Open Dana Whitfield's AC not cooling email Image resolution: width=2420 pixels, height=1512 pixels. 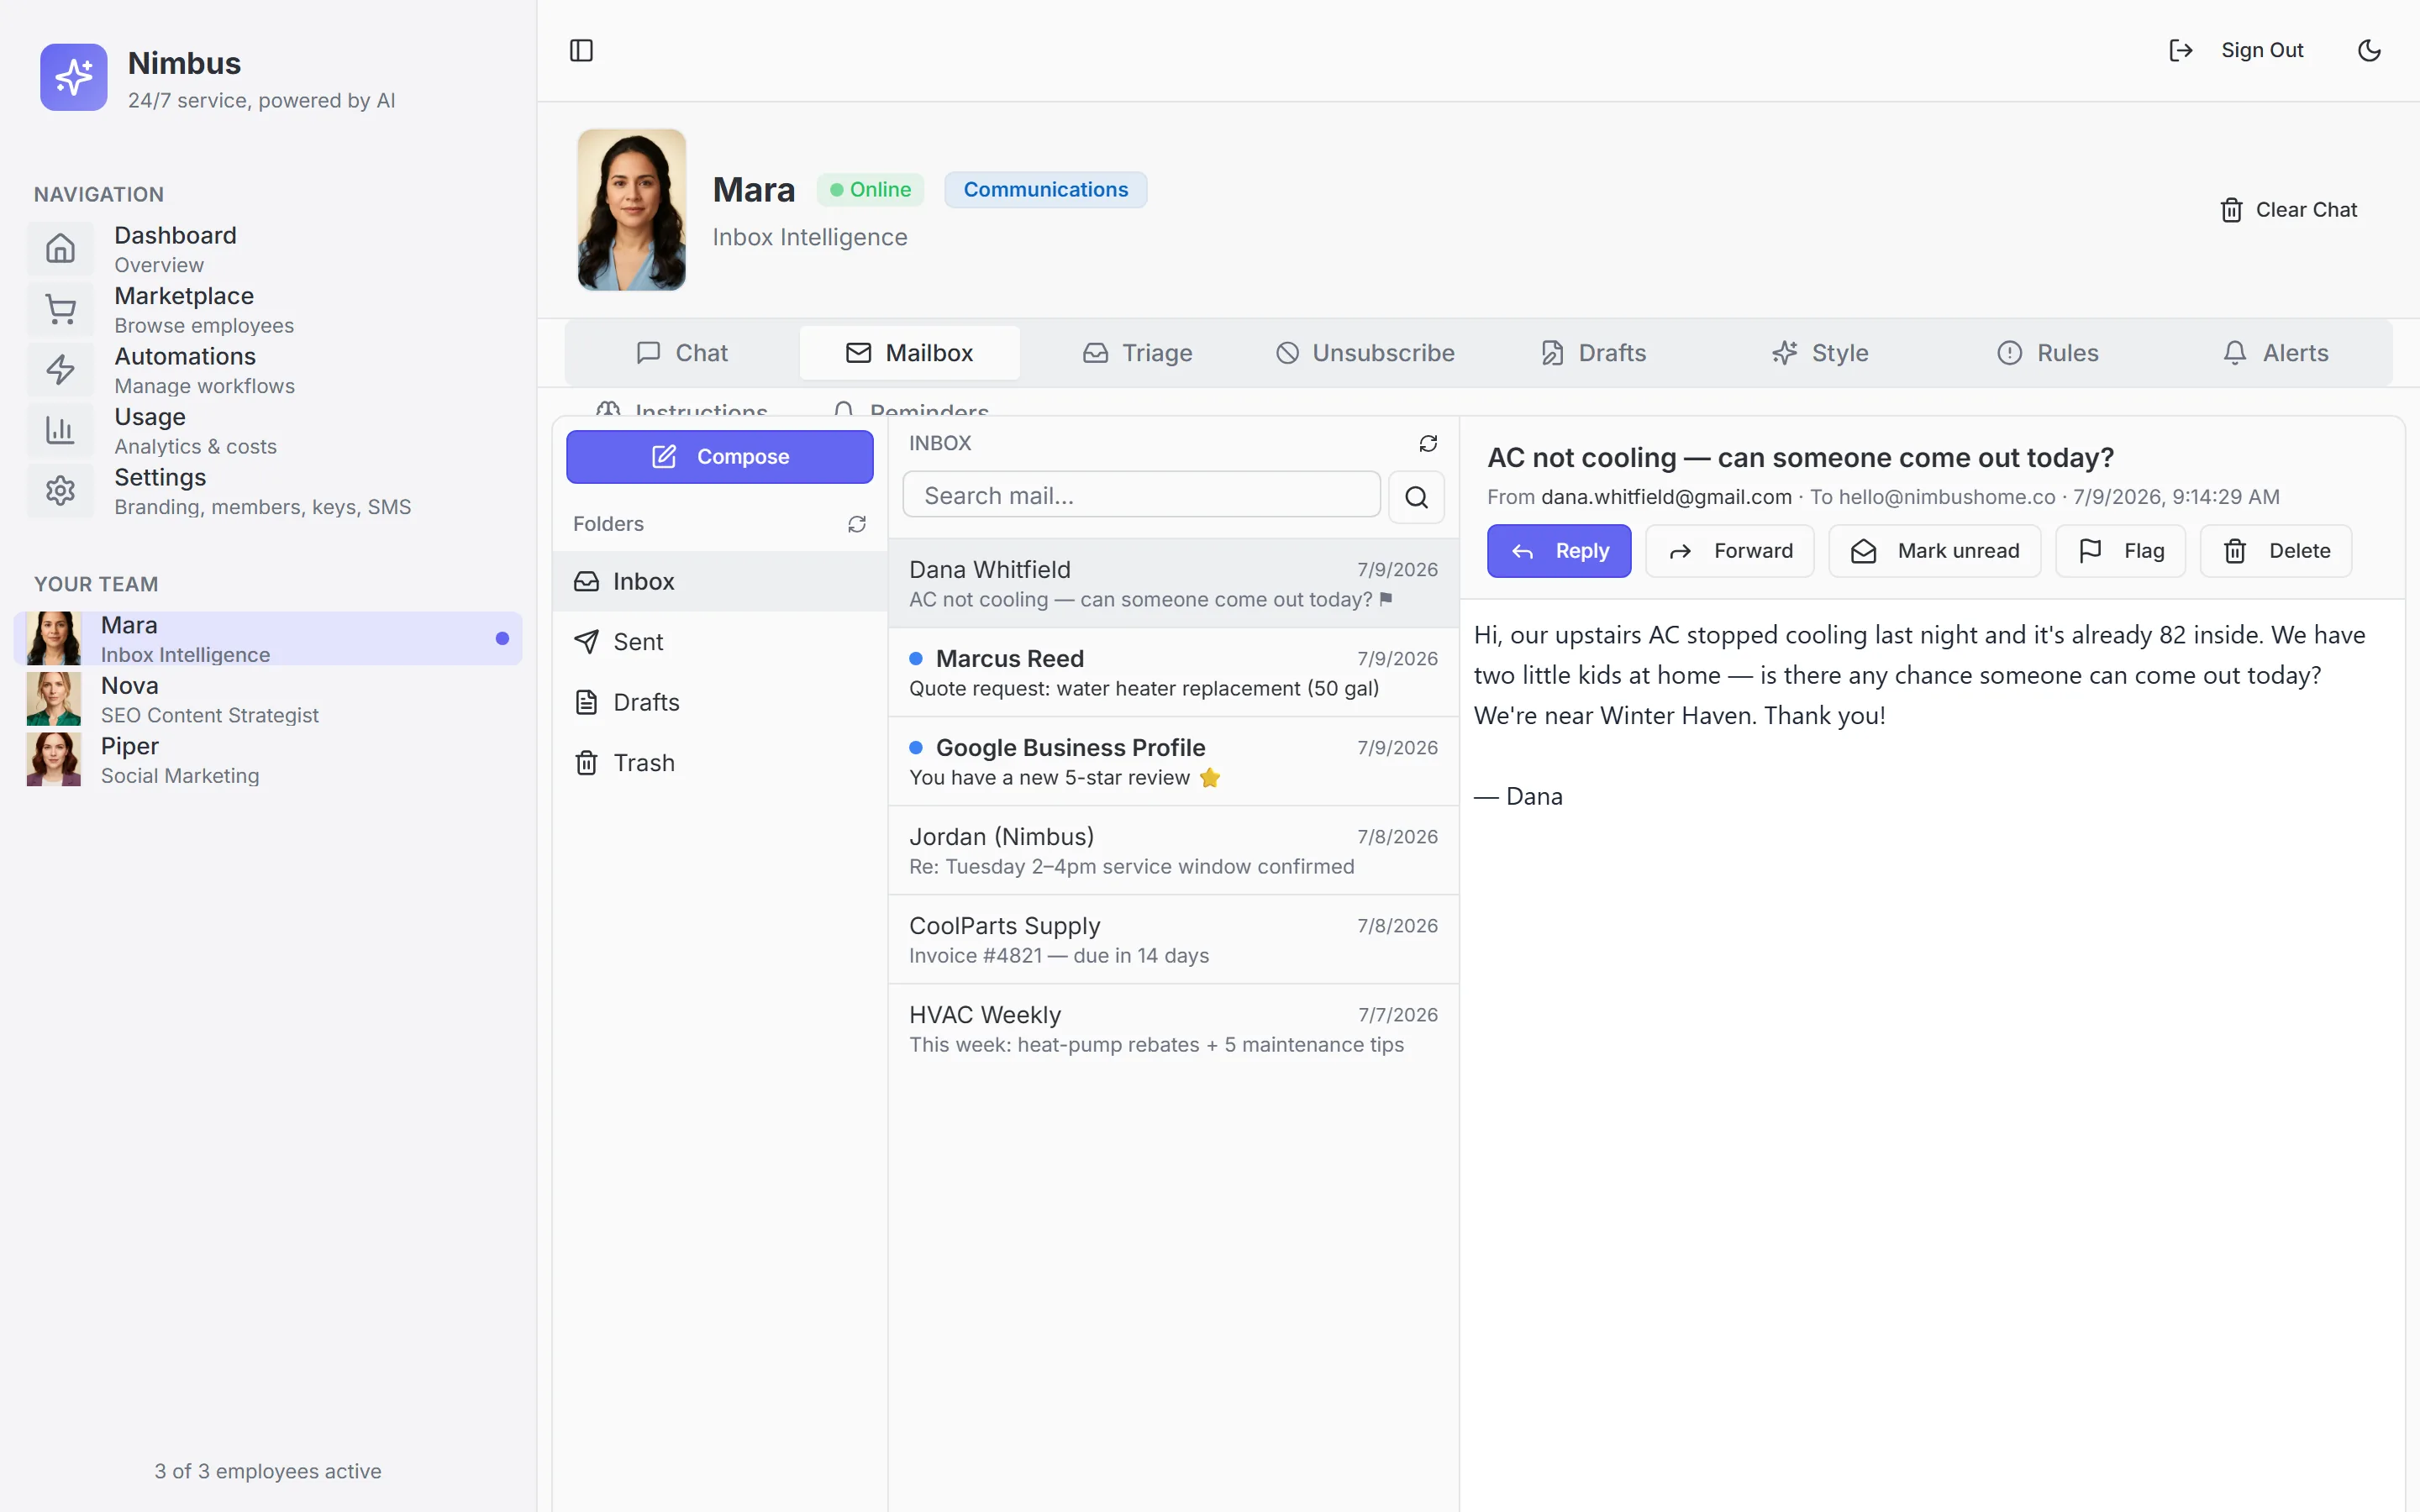[x=1173, y=584]
